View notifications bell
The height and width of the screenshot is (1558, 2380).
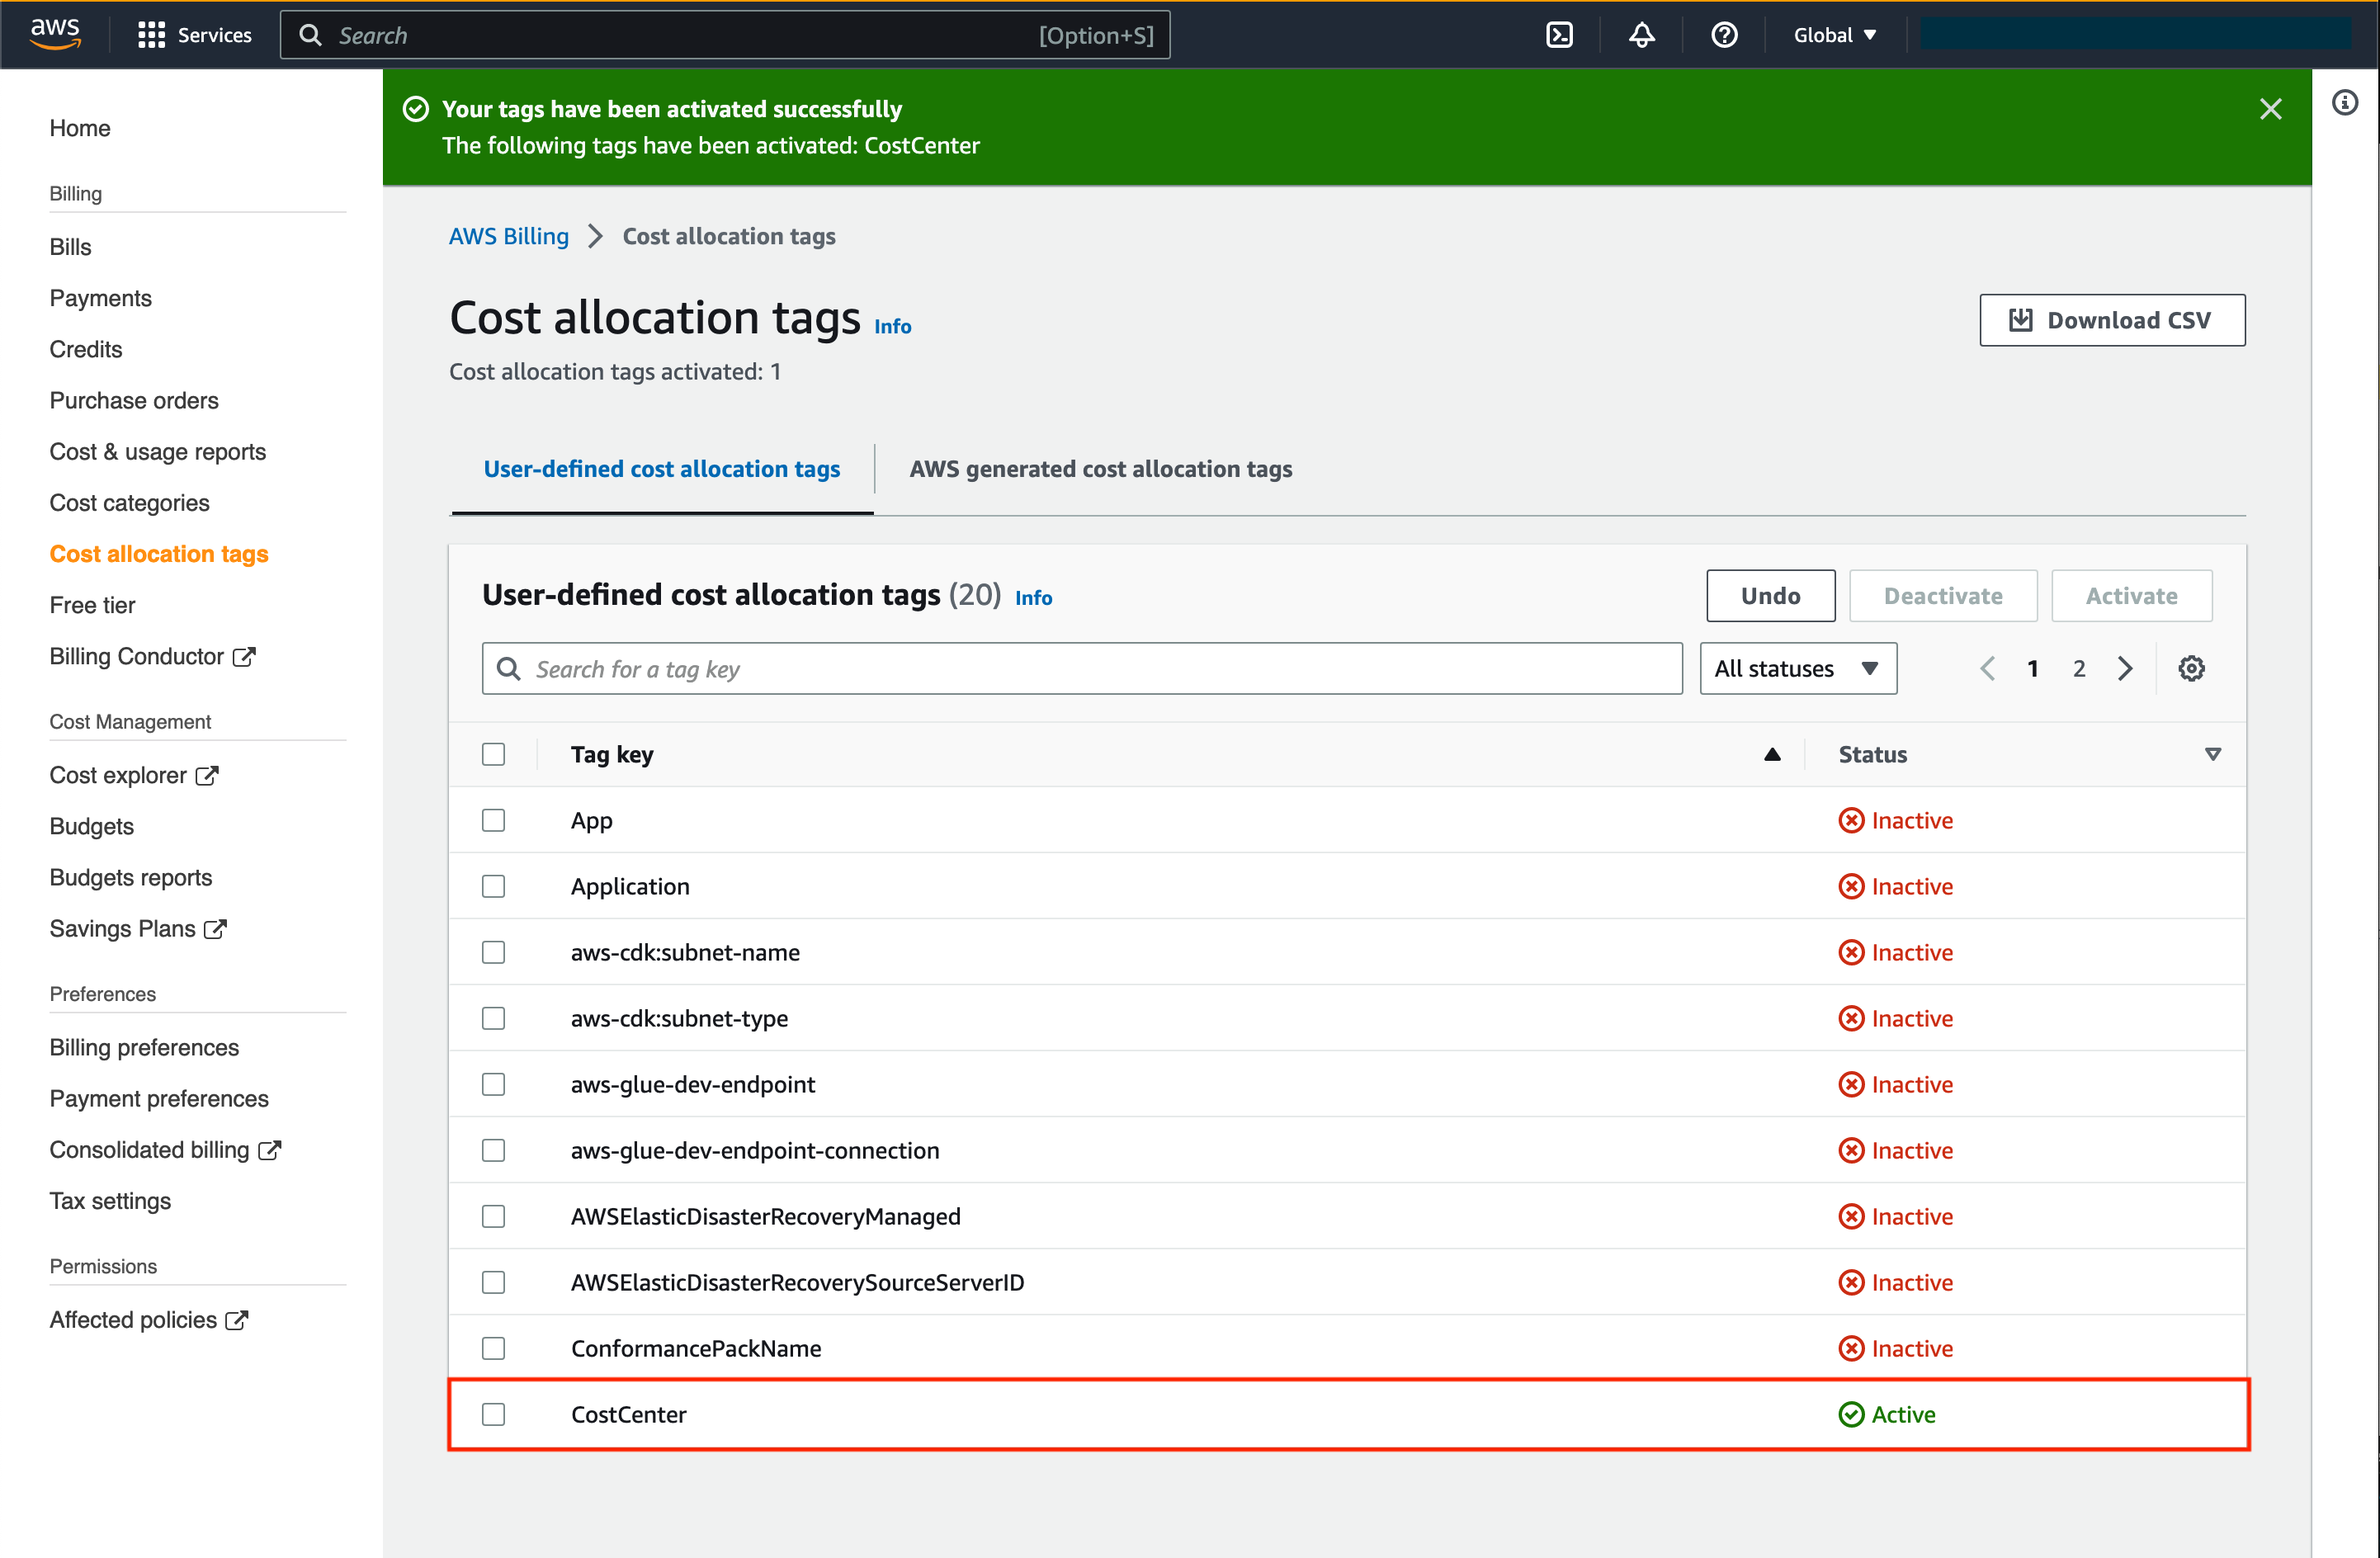[1641, 34]
